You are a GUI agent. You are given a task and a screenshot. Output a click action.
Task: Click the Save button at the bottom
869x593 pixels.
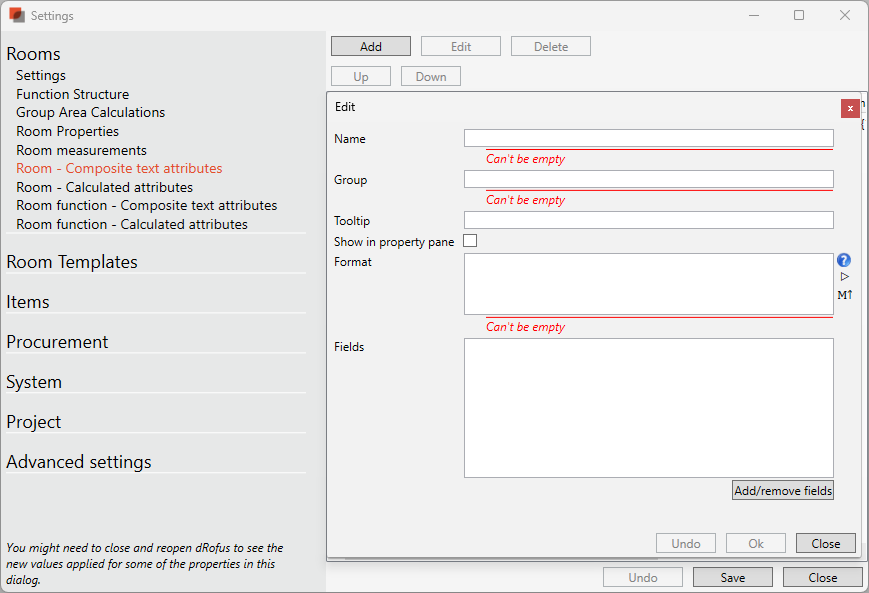[x=732, y=578]
